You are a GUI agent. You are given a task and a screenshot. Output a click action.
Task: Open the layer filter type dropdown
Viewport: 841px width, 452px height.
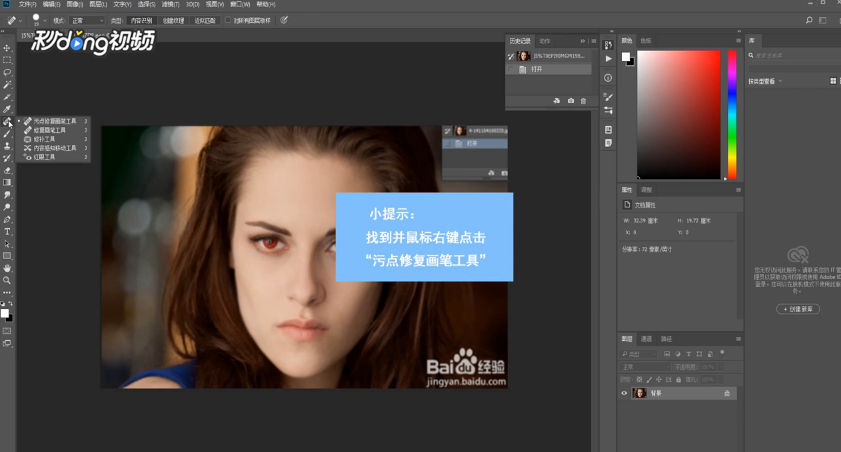pos(638,354)
